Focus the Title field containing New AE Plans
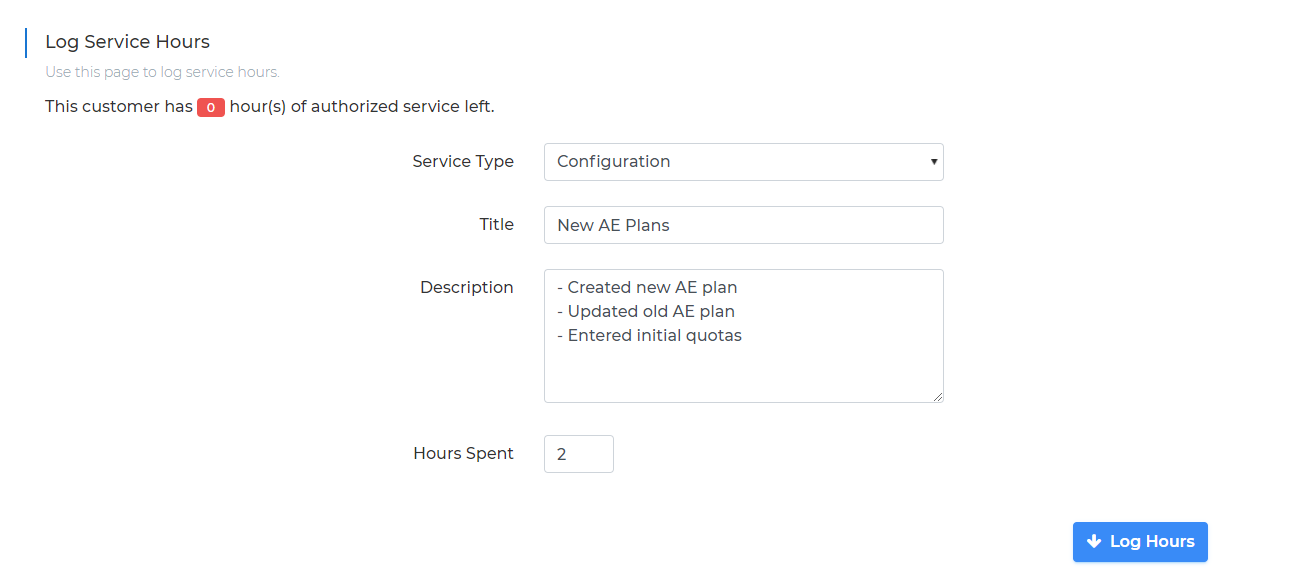Viewport: 1302px width, 583px height. click(x=743, y=225)
